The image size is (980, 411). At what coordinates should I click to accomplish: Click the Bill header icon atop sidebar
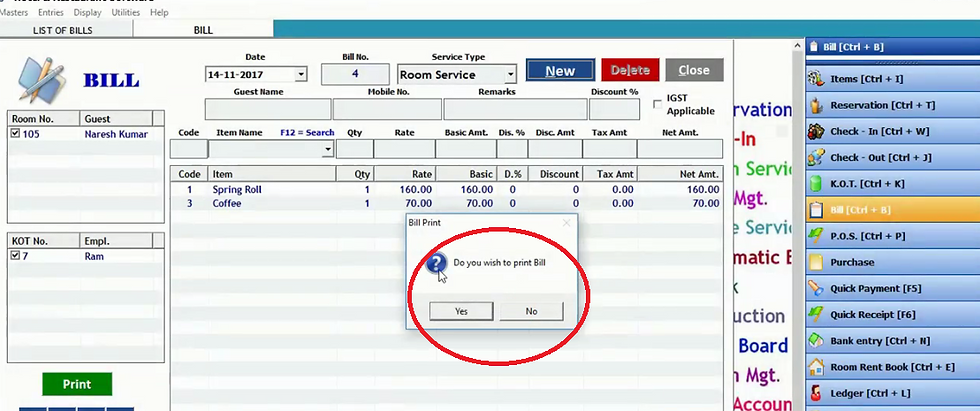pyautogui.click(x=814, y=47)
